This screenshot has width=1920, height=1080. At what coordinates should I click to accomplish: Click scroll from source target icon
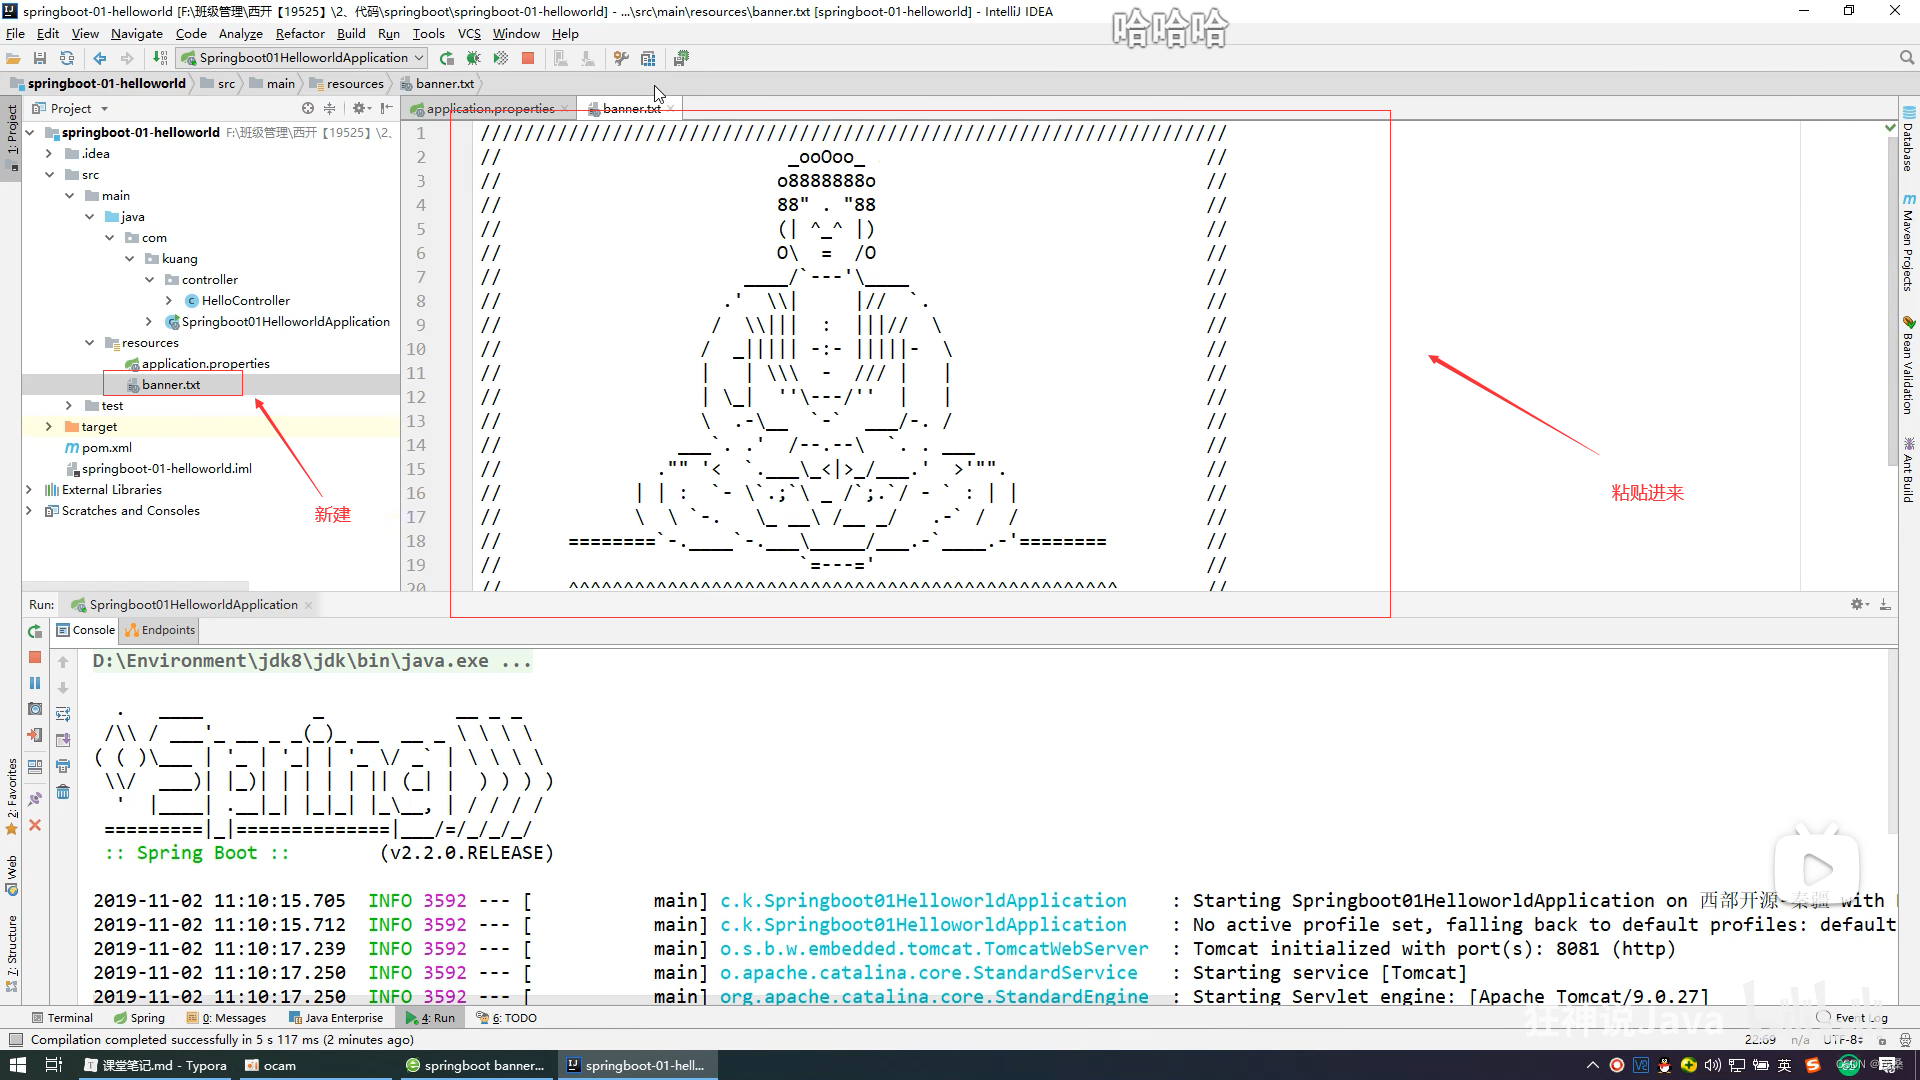click(308, 108)
